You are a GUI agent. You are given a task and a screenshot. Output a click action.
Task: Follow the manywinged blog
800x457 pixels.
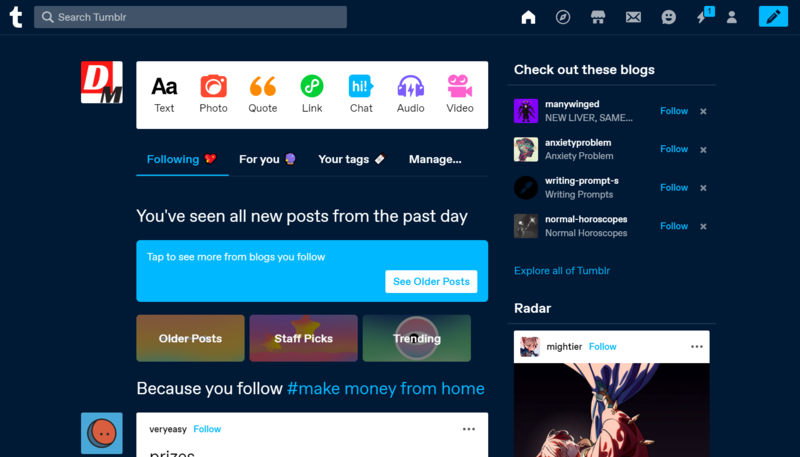point(673,111)
